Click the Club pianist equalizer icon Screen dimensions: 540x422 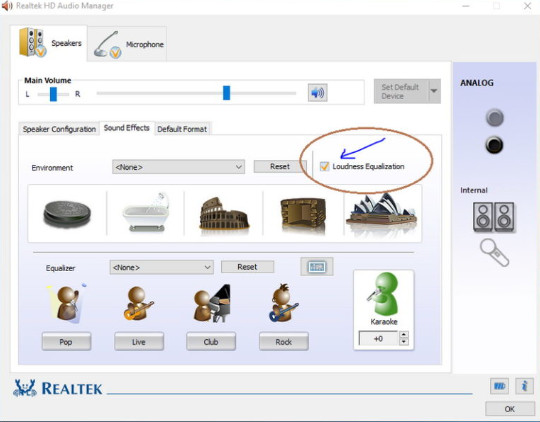click(x=211, y=303)
